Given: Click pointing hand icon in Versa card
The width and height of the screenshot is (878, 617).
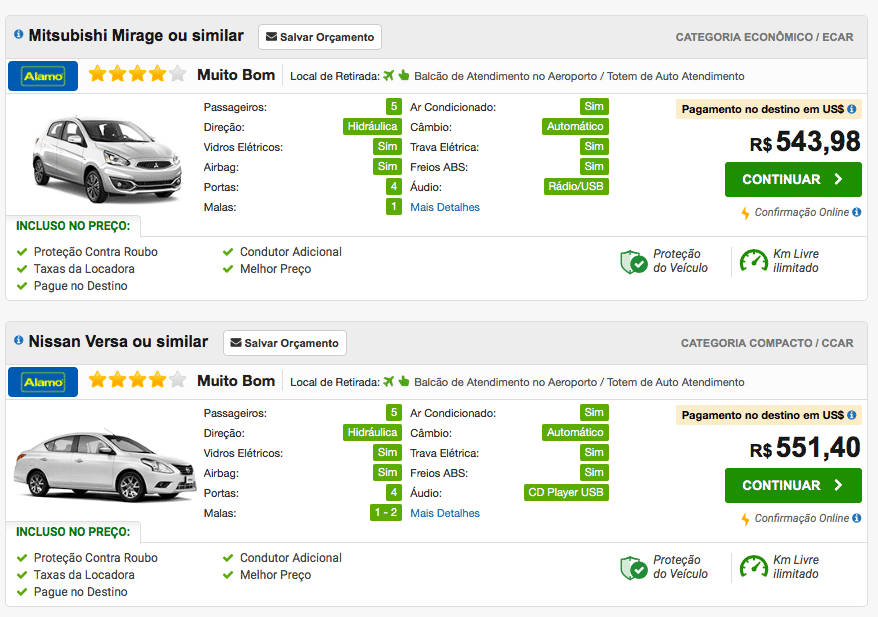Looking at the screenshot, I should pos(404,381).
